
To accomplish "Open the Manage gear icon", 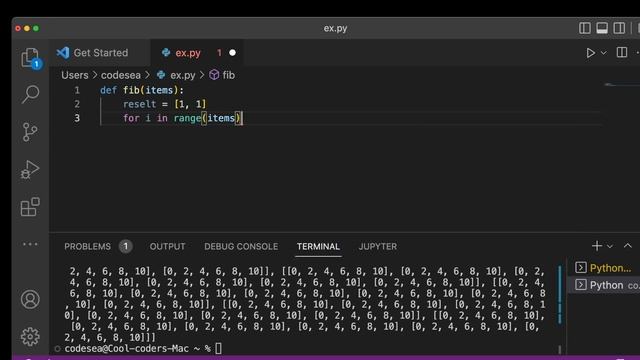I will [30, 337].
